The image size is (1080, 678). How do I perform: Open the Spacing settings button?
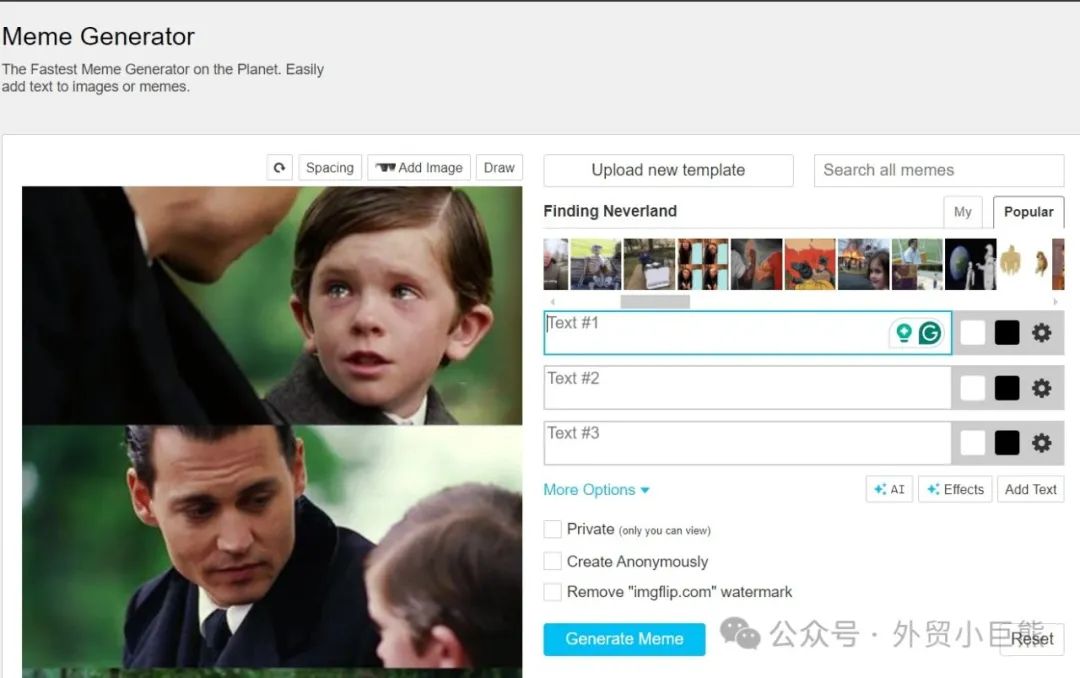click(x=330, y=167)
